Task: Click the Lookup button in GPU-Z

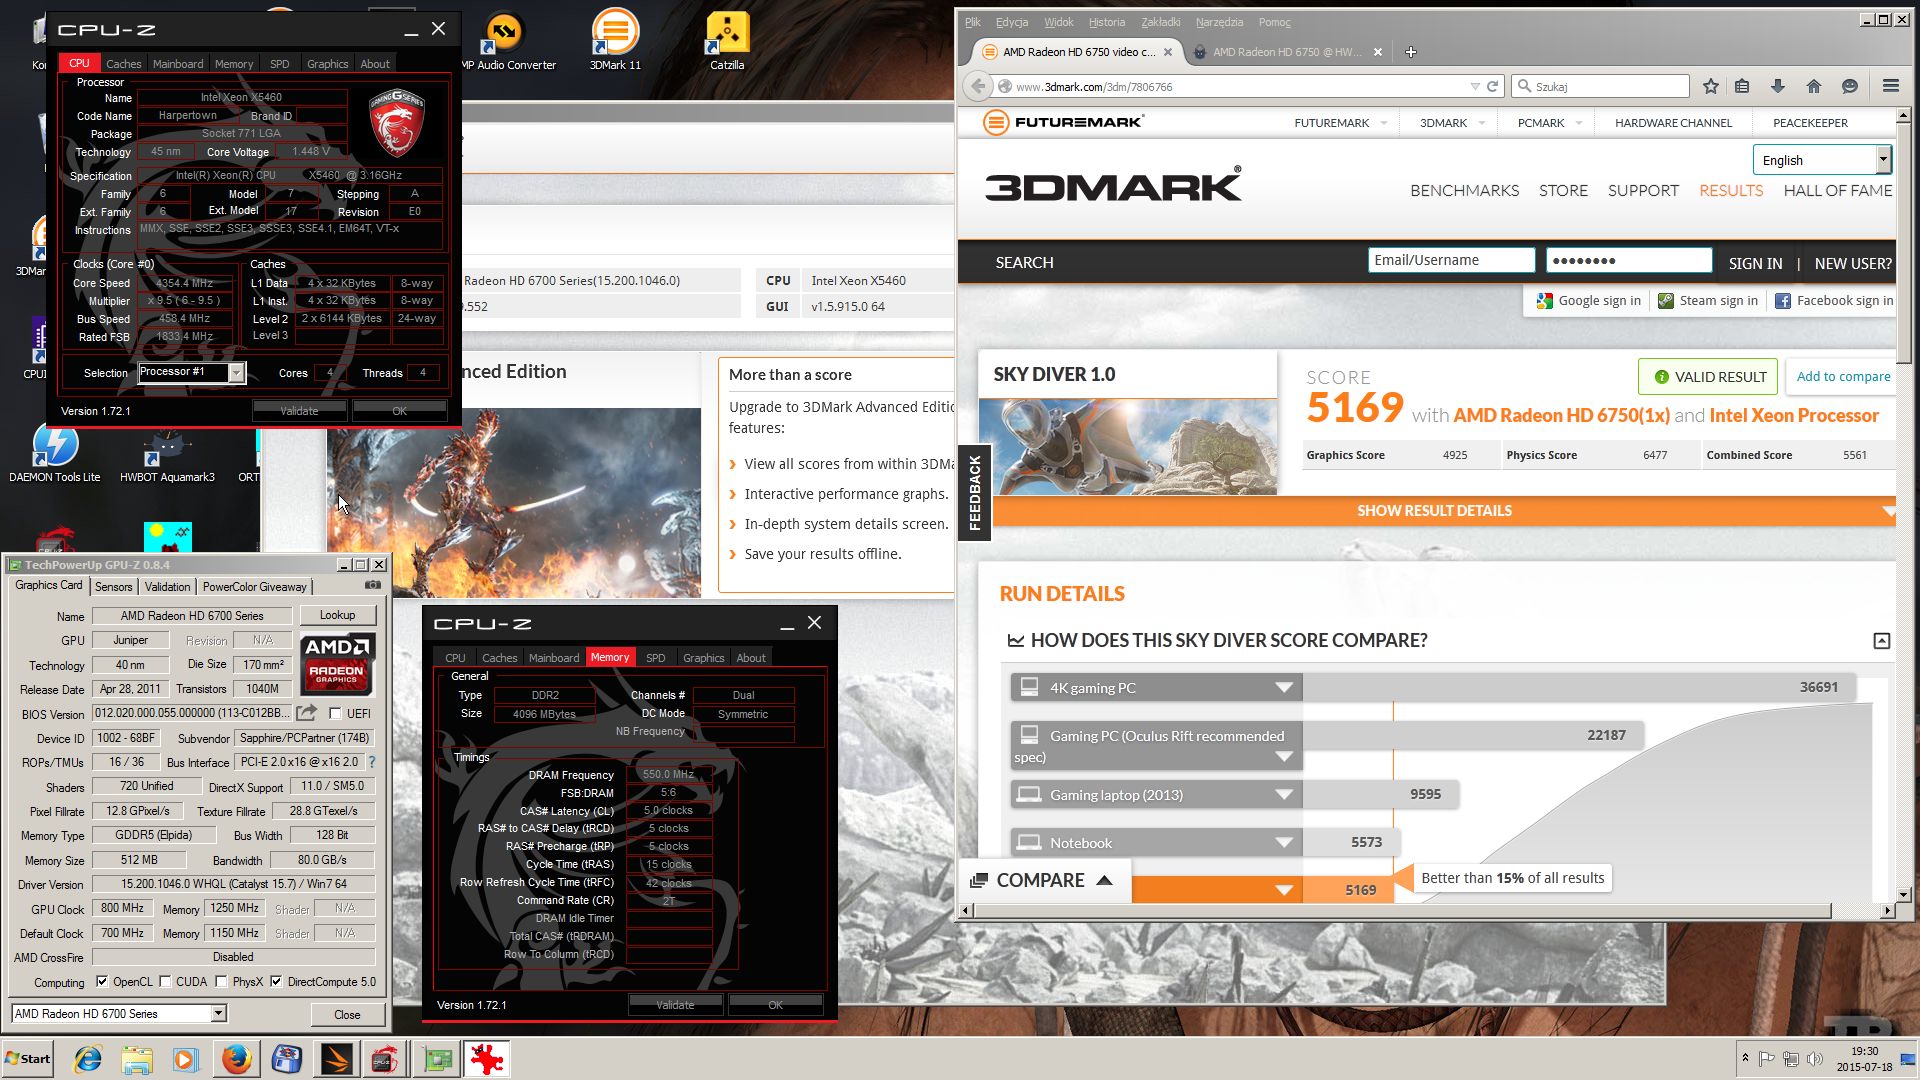Action: click(337, 615)
